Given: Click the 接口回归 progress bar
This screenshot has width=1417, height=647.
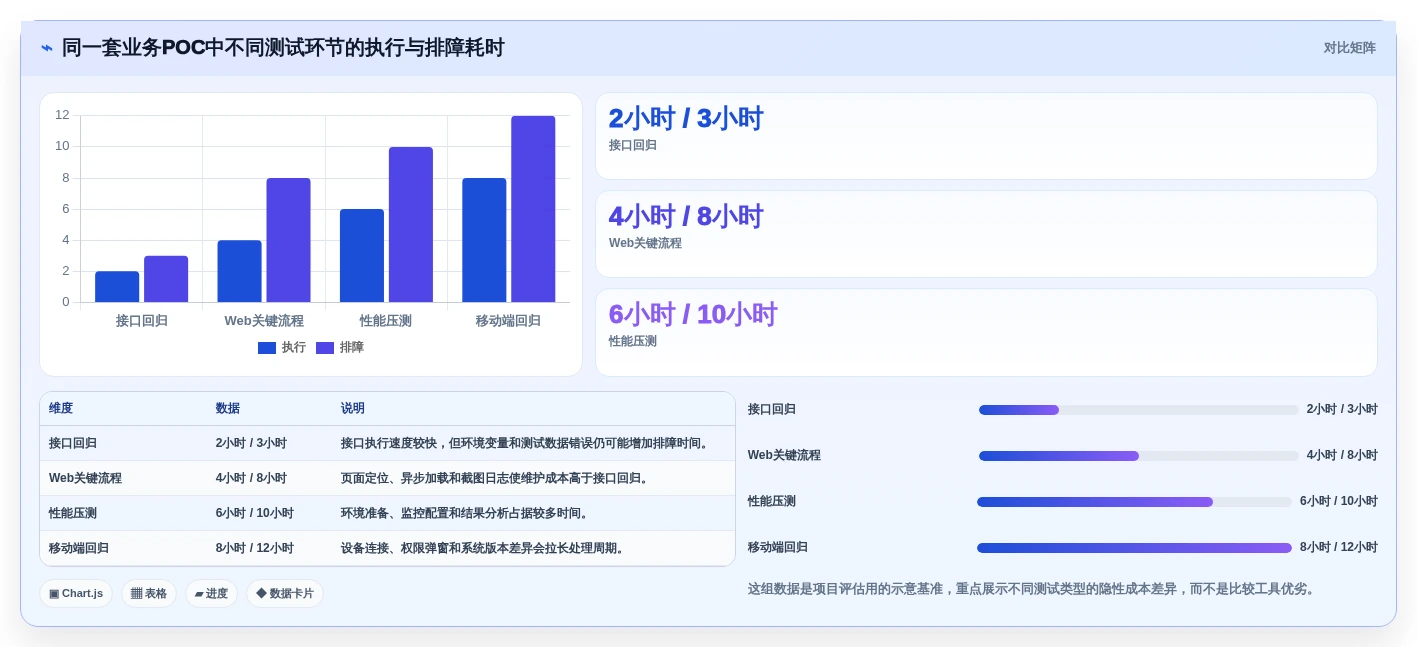Looking at the screenshot, I should pos(1138,410).
